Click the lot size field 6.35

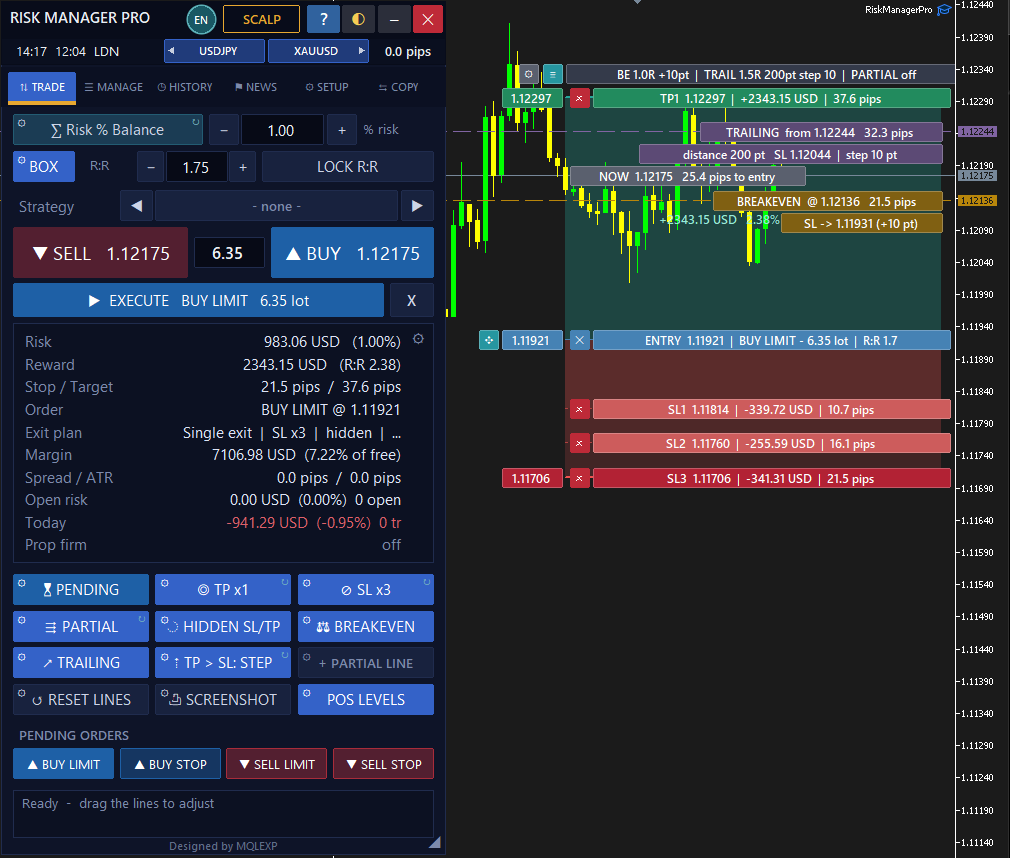pos(229,253)
